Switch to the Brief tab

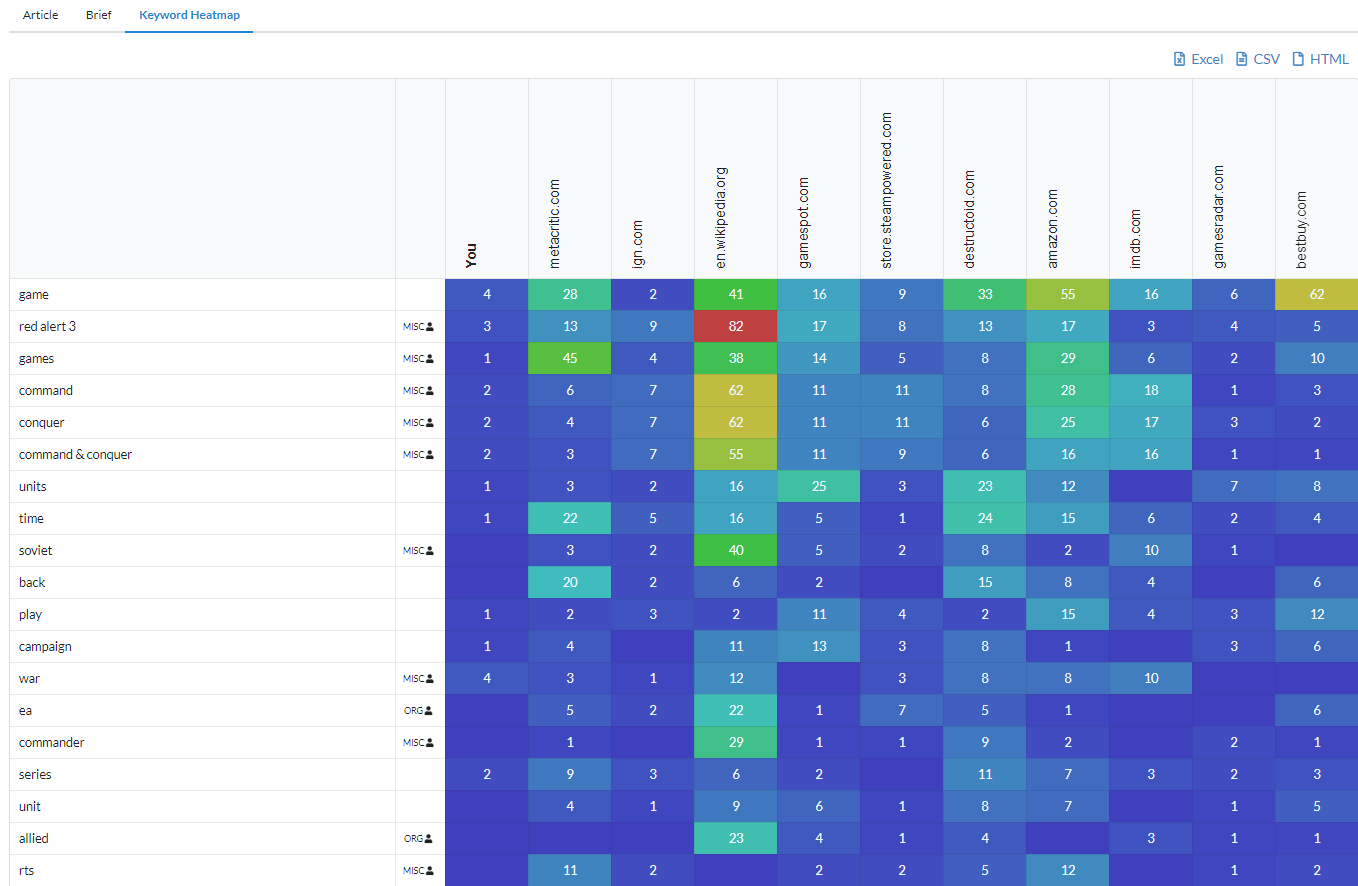click(x=98, y=15)
